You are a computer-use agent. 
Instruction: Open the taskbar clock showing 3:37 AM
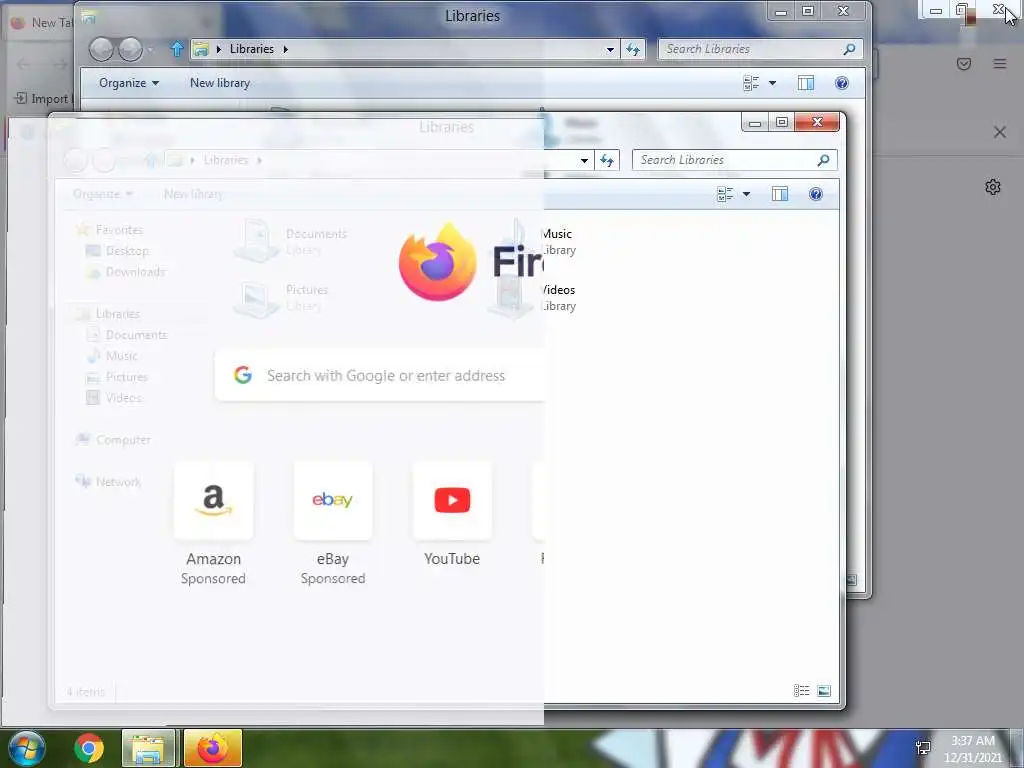[973, 749]
